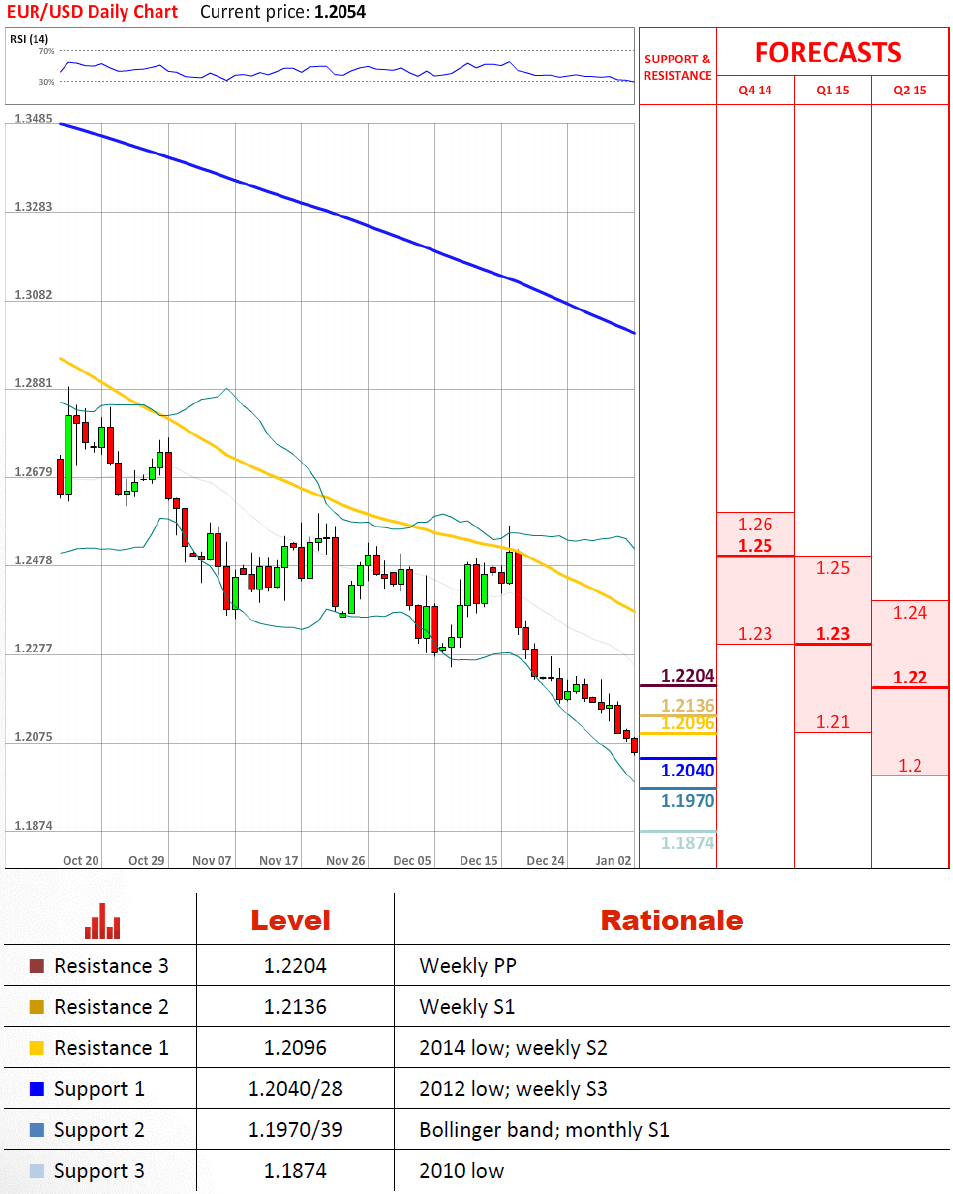Click the 1.2136 cell in Level column
This screenshot has height=1194, width=953.
click(295, 1007)
